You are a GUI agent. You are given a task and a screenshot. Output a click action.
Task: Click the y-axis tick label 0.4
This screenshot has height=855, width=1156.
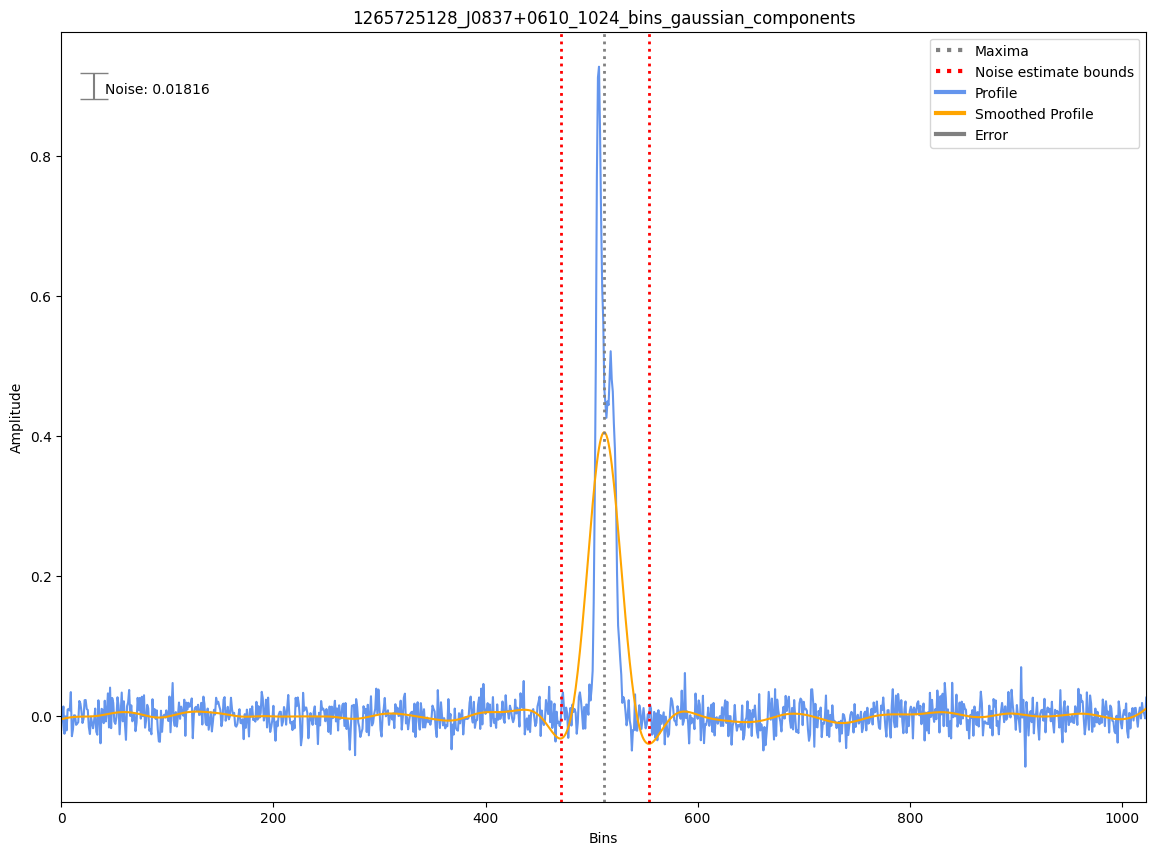(x=41, y=437)
